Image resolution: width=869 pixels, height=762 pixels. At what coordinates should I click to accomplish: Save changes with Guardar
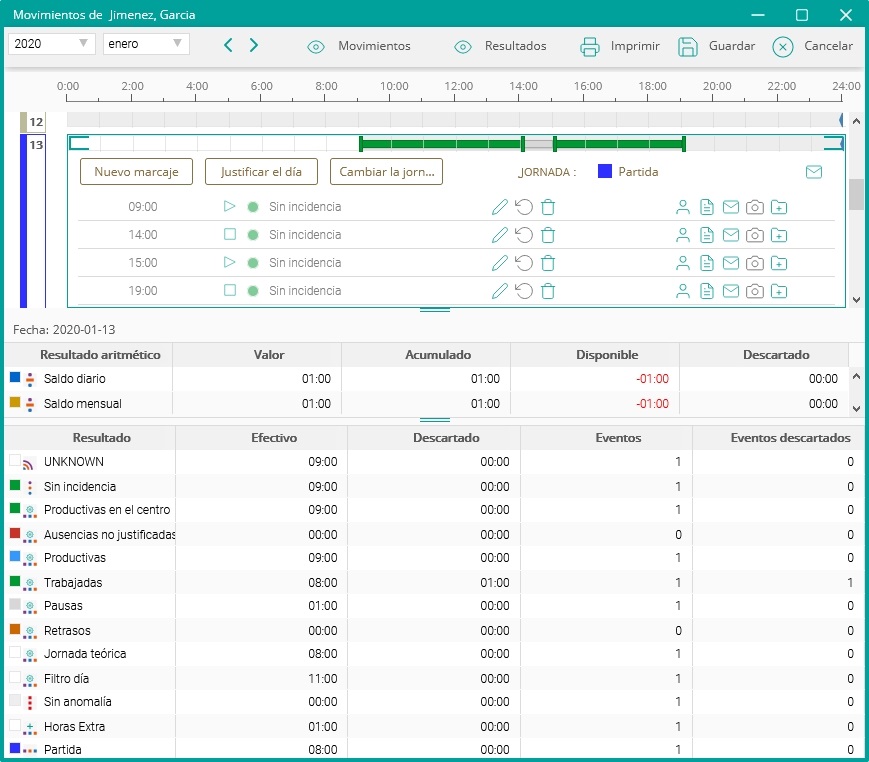[x=716, y=46]
